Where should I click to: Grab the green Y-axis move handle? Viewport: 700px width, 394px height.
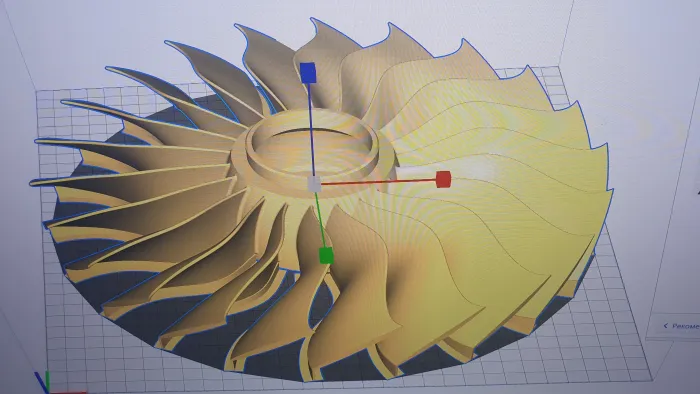pos(326,256)
